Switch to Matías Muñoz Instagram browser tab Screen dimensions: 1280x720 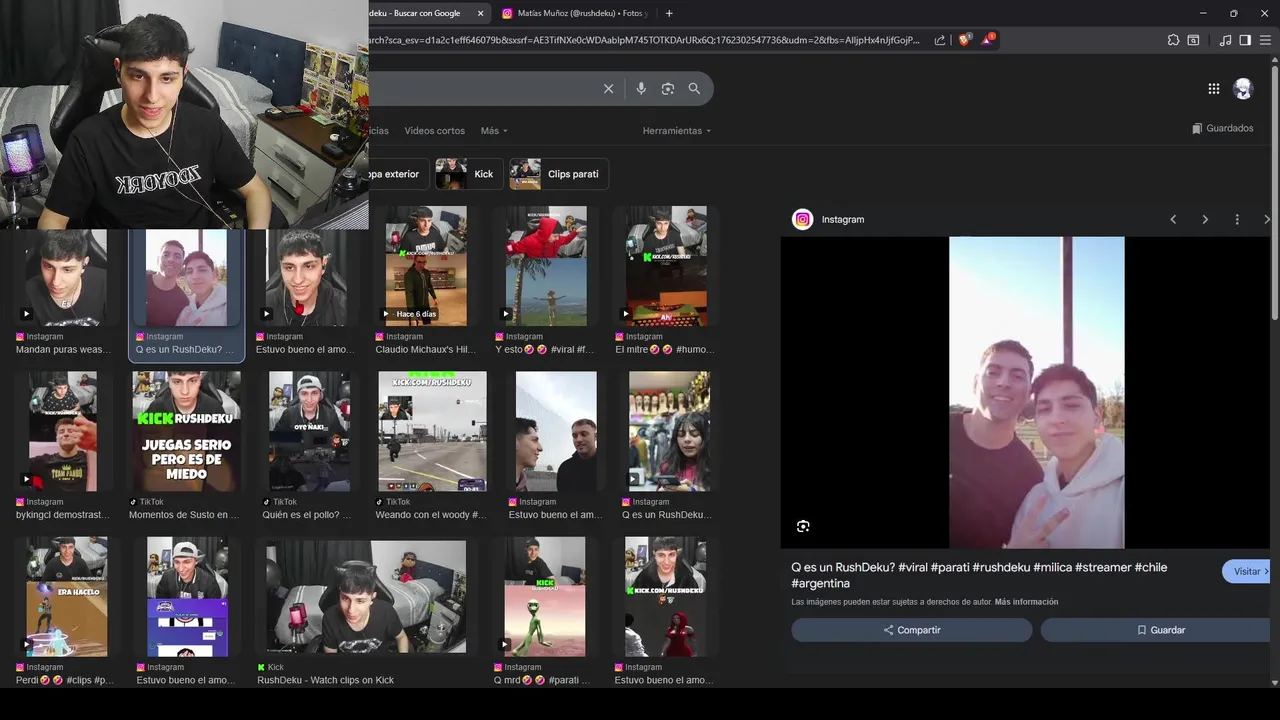point(574,13)
